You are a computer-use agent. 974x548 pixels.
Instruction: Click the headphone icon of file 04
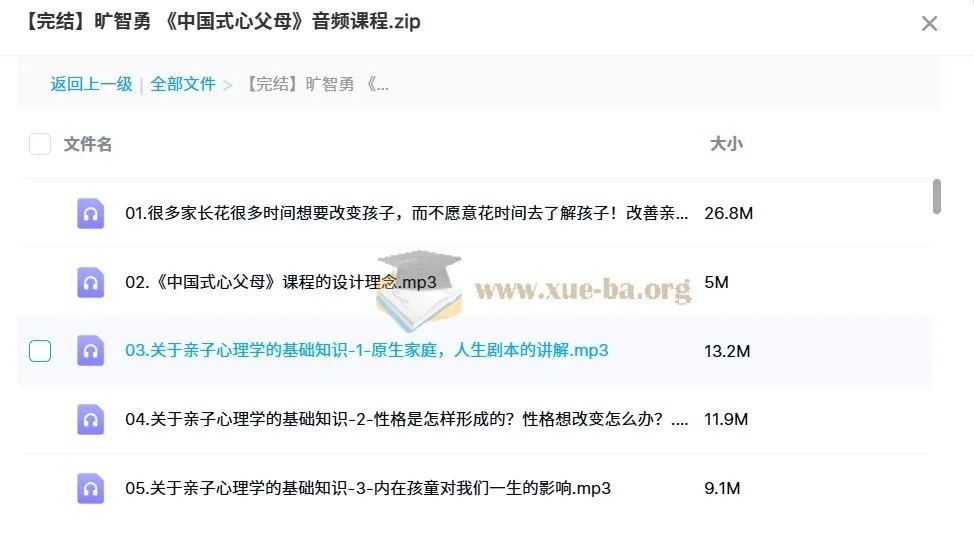91,419
